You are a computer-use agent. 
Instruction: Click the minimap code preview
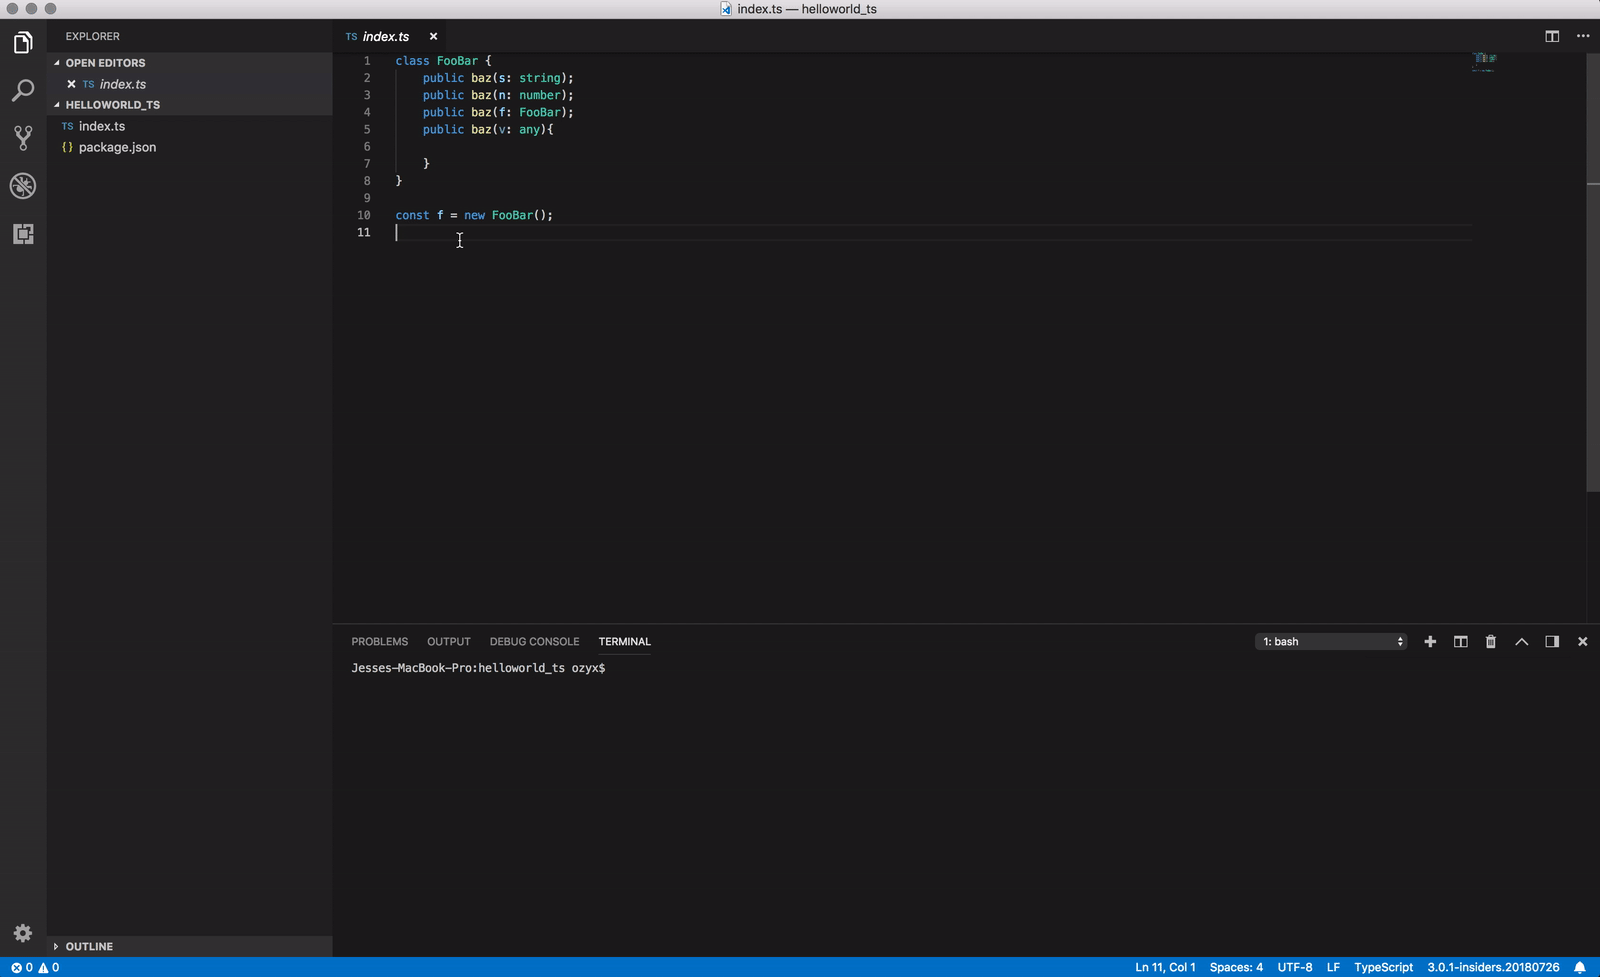pos(1484,62)
